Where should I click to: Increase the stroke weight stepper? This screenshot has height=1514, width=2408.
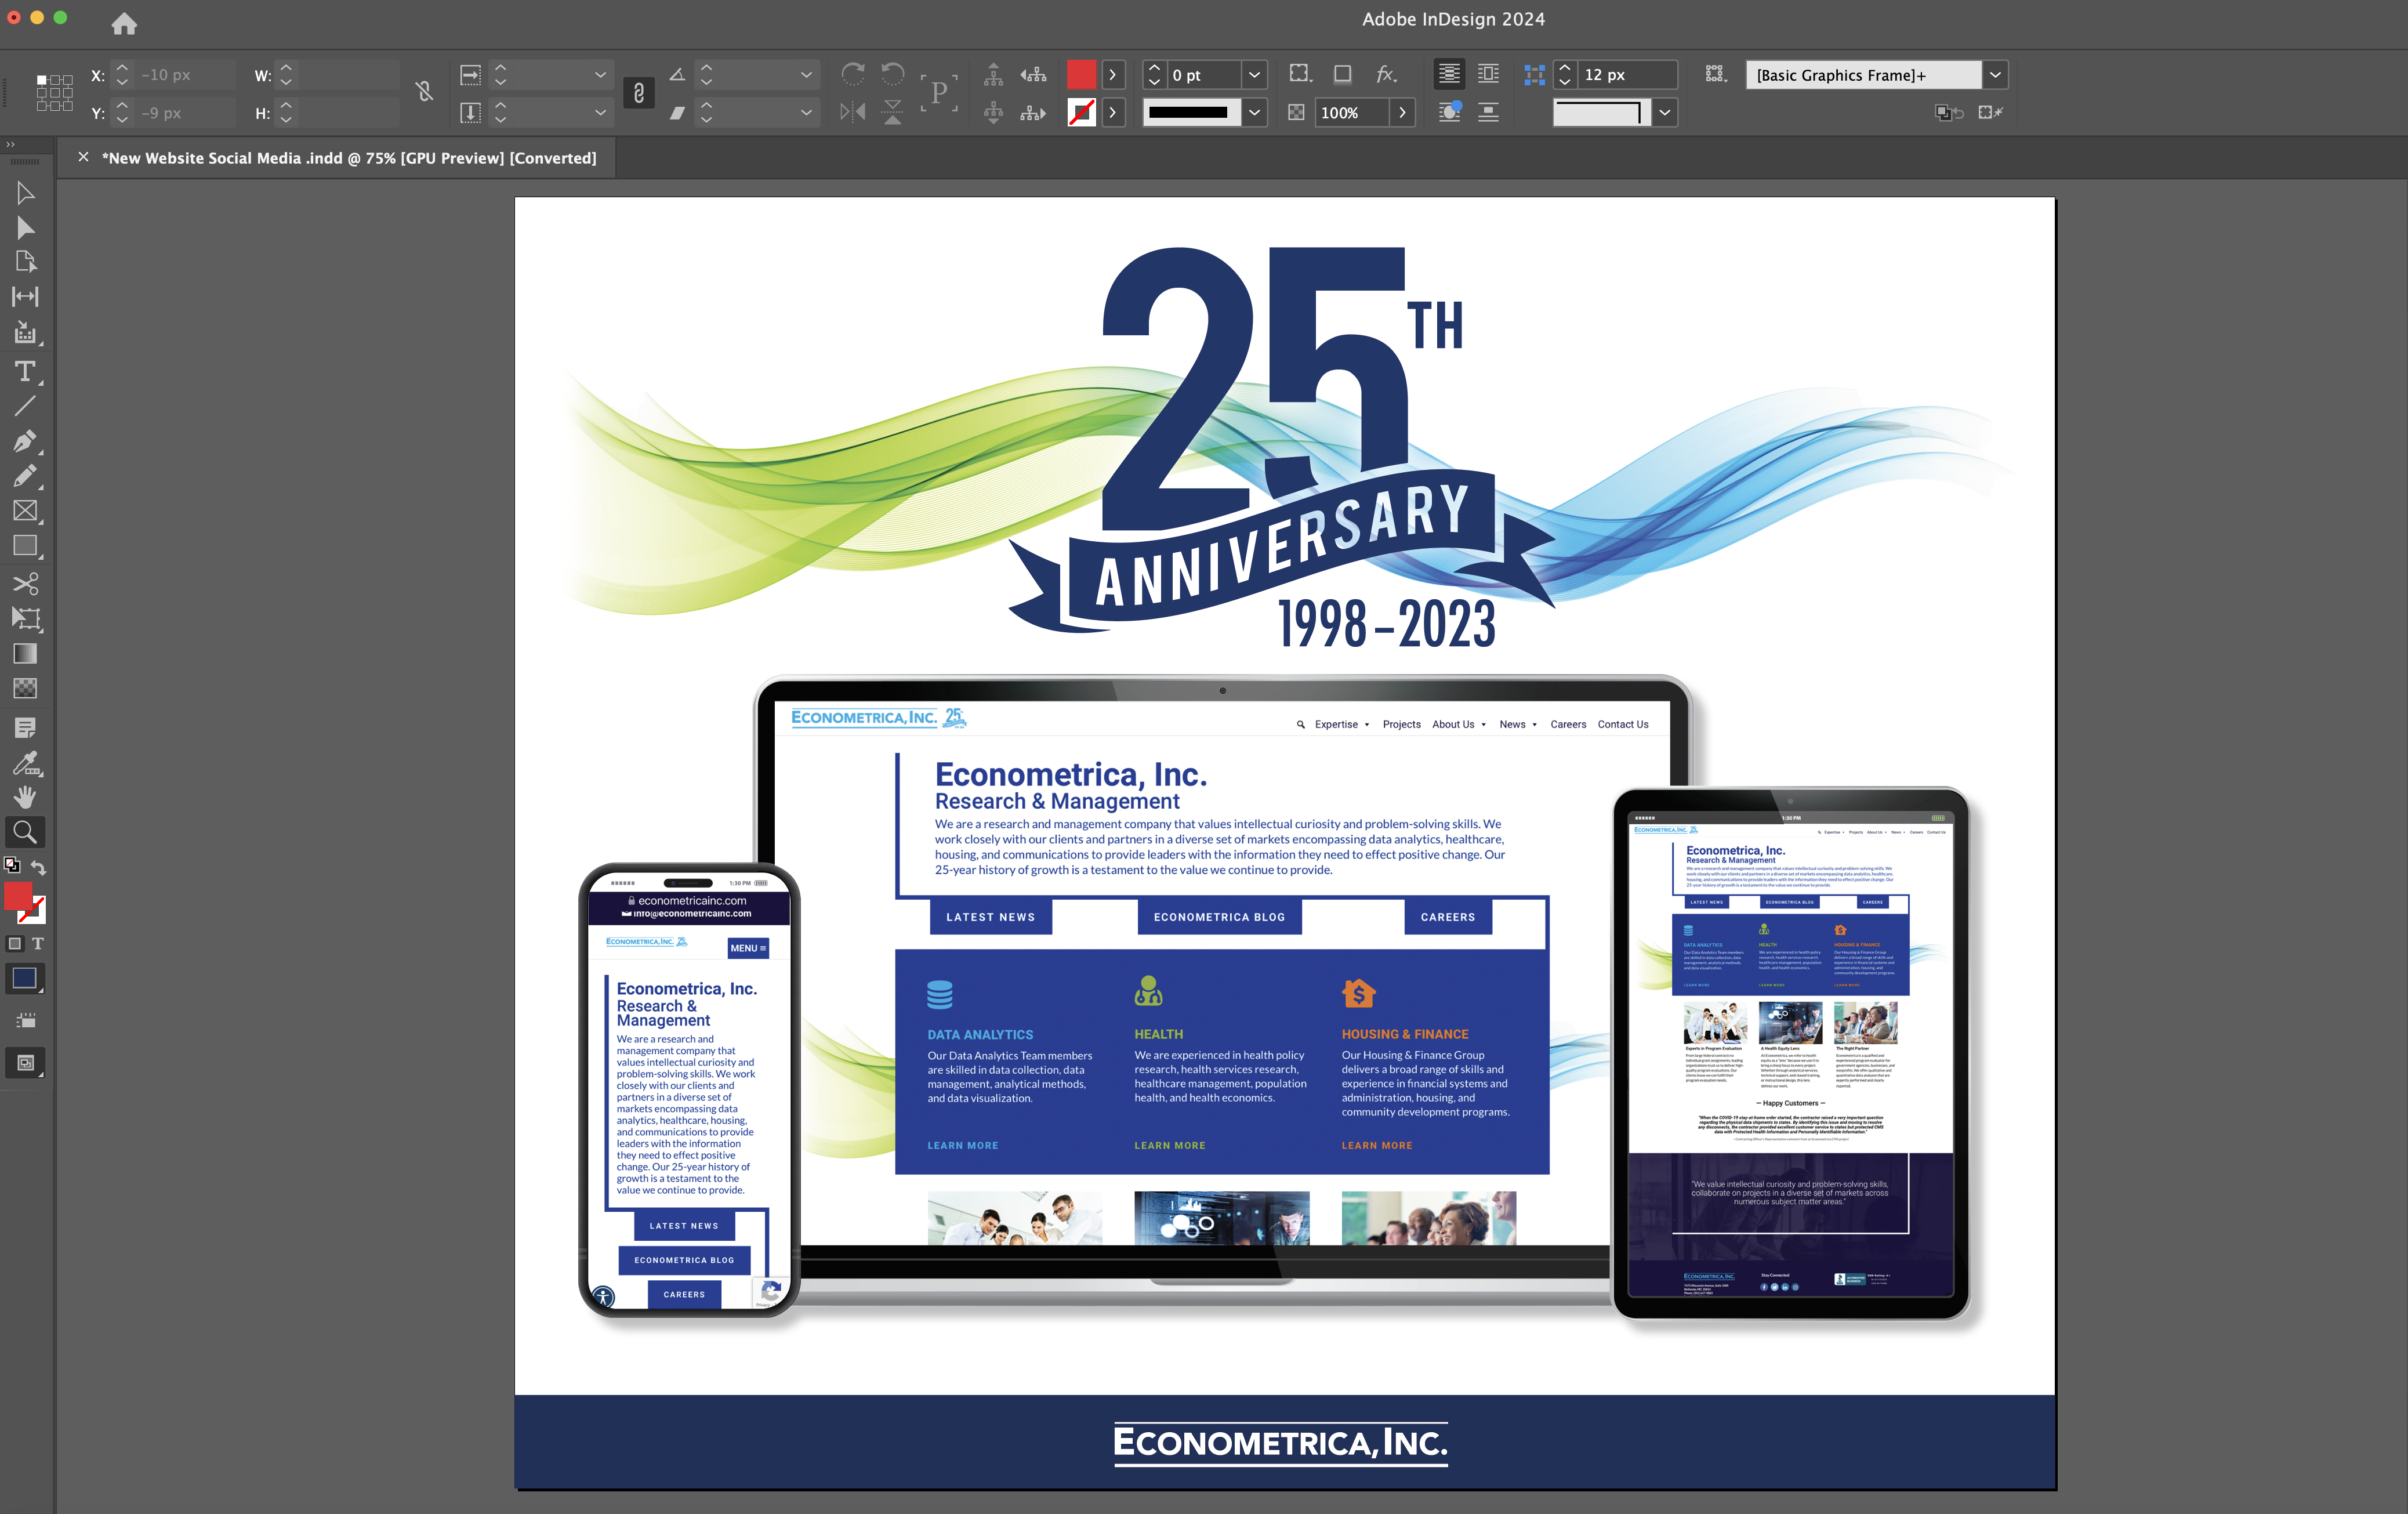pyautogui.click(x=1155, y=68)
